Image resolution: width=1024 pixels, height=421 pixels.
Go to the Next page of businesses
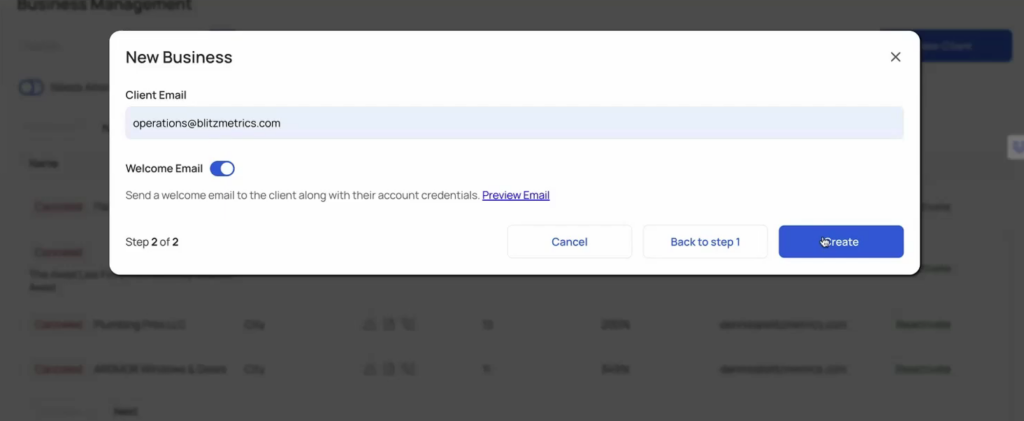tap(125, 411)
